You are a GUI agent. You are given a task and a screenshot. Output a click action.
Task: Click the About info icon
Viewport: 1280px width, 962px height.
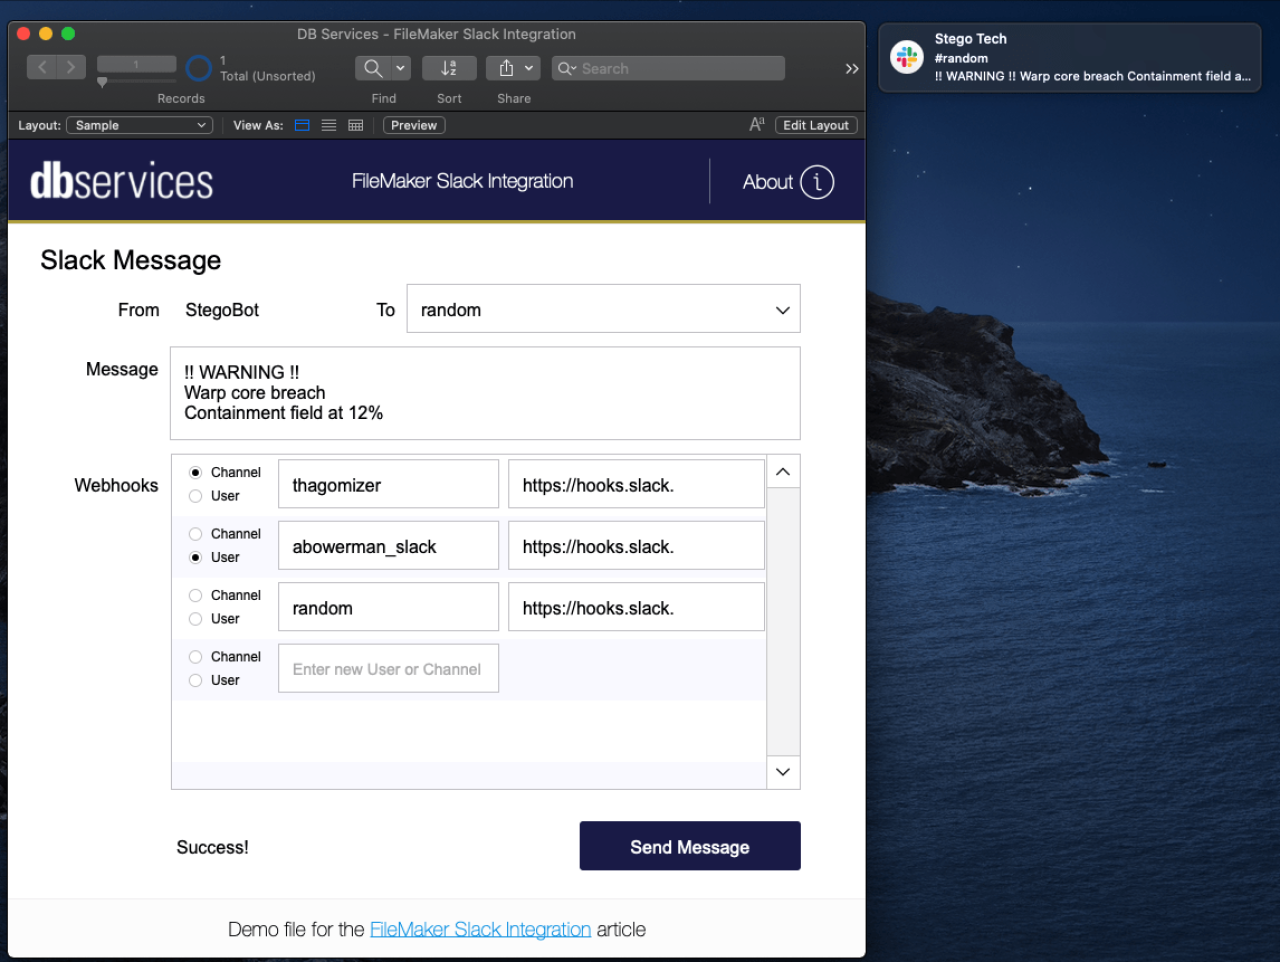817,182
